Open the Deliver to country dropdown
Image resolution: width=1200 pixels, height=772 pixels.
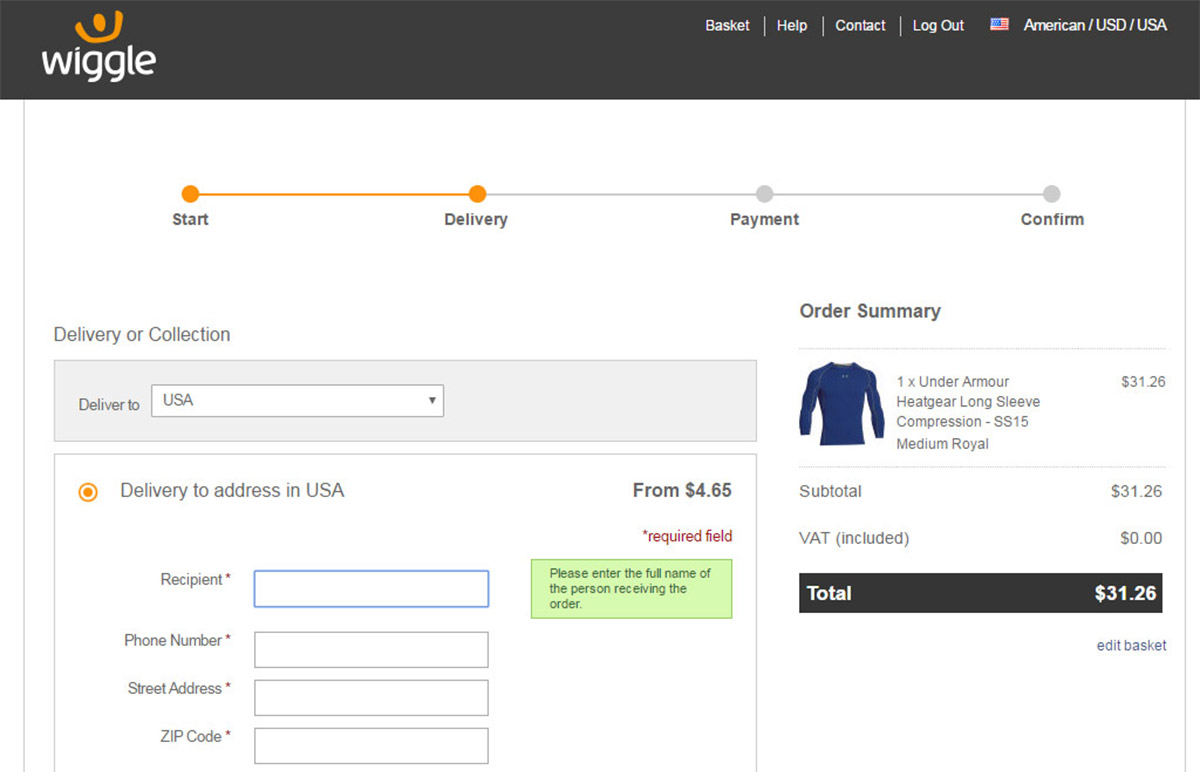pyautogui.click(x=297, y=400)
